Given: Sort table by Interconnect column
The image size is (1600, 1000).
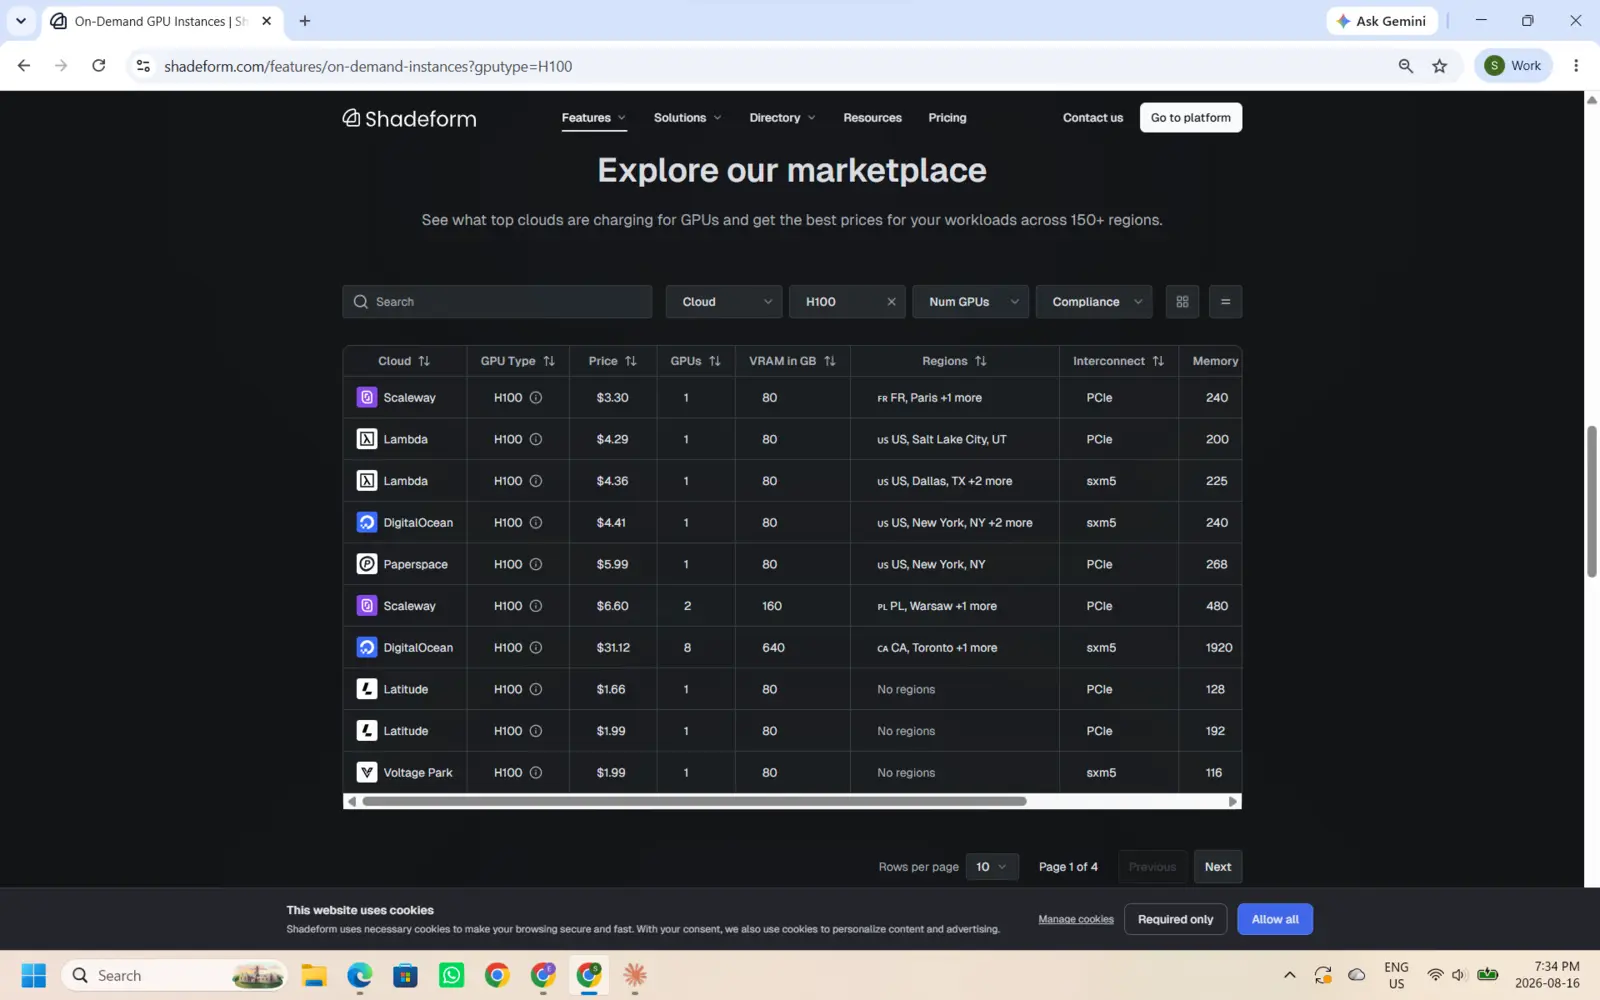Looking at the screenshot, I should [1158, 361].
